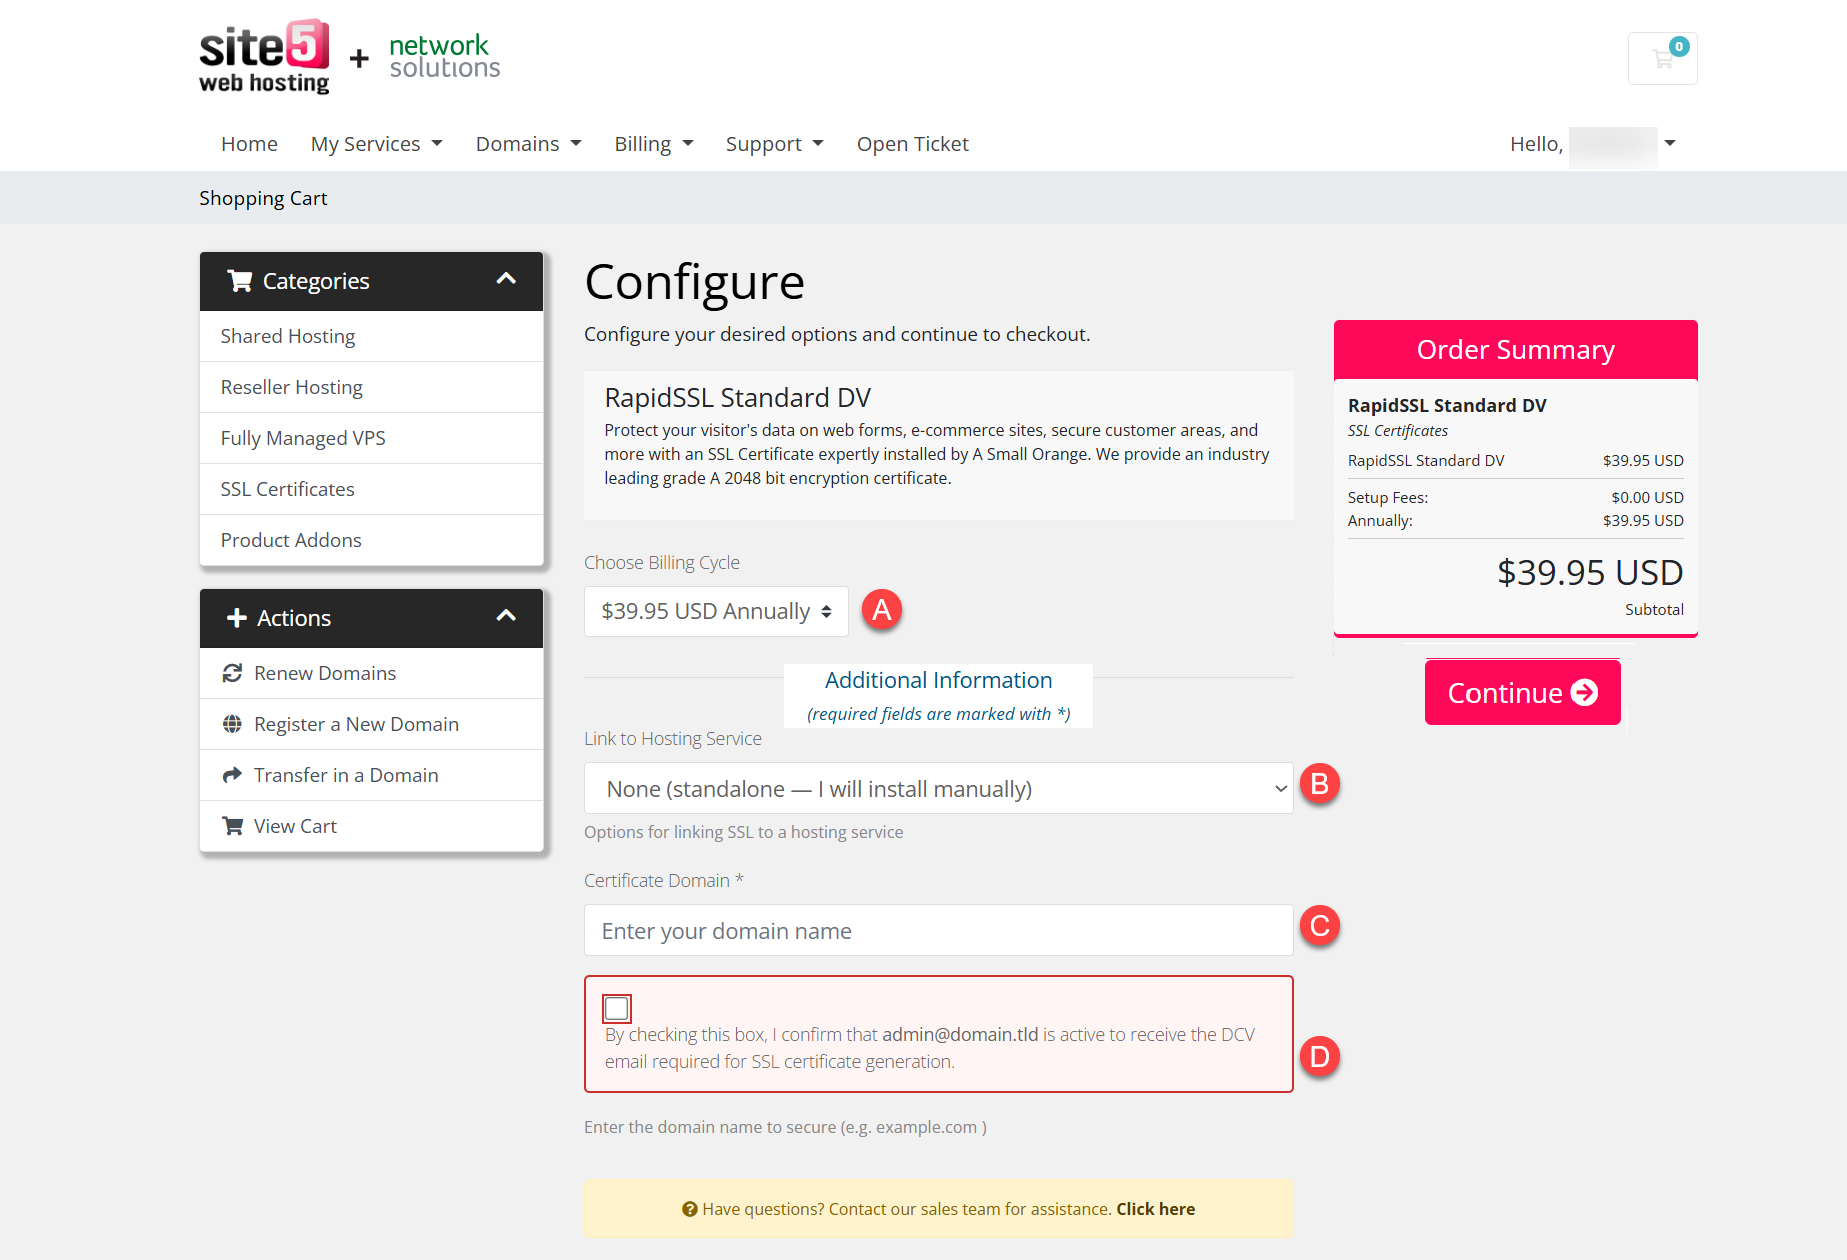Expand the Support menu
This screenshot has height=1260, width=1847.
[774, 144]
